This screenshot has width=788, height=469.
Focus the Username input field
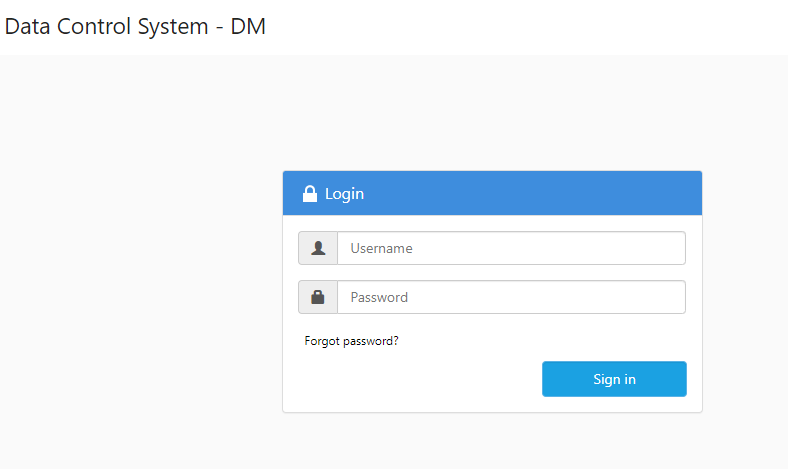(x=511, y=248)
